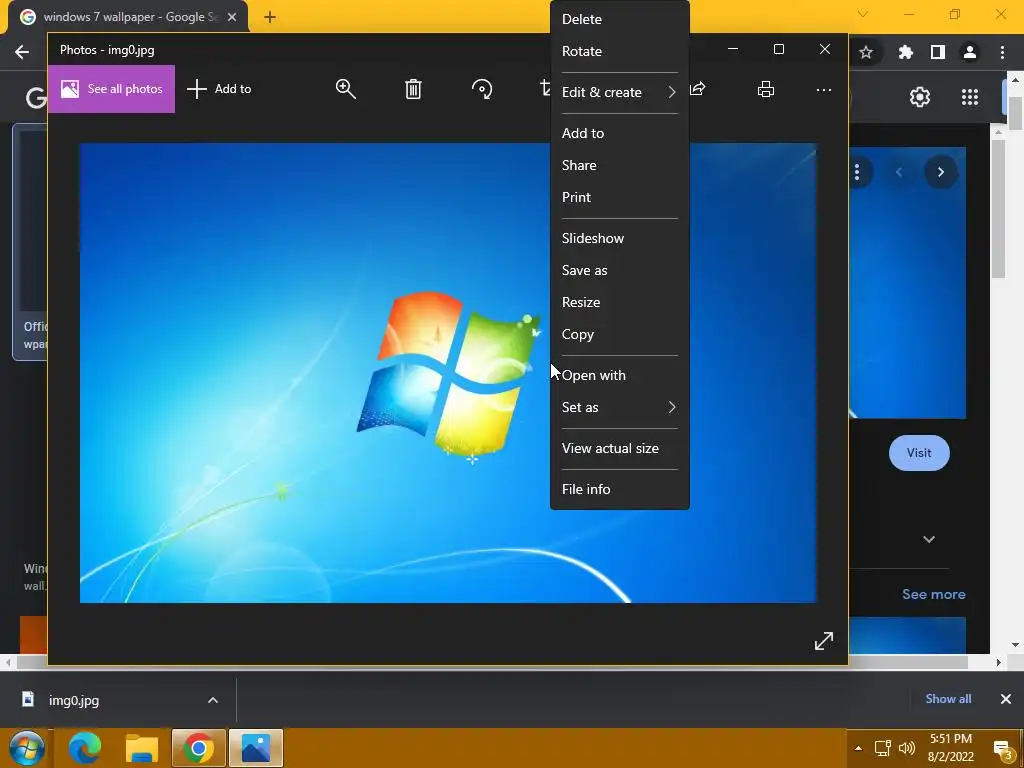Expand the Set as submenu
Screen dimensions: 1024x768
point(620,408)
